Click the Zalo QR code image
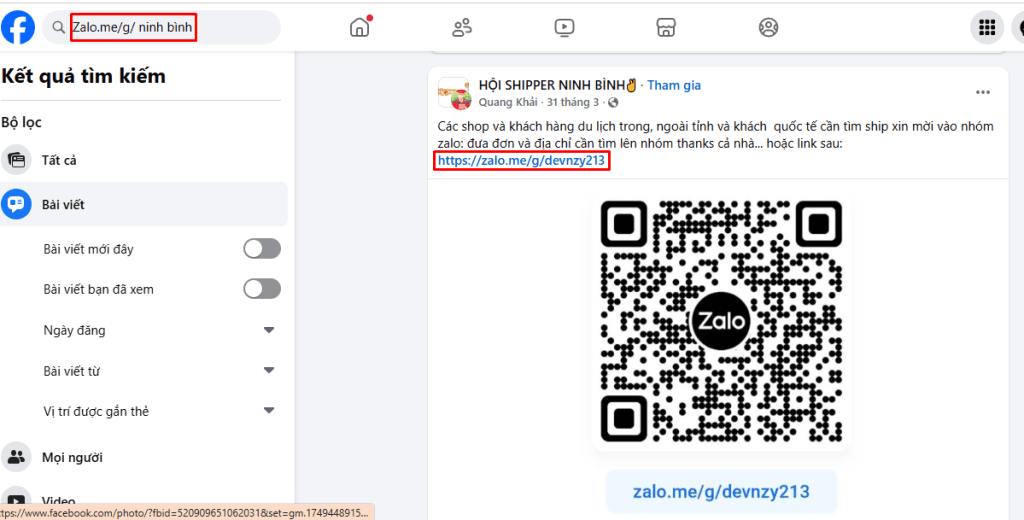1024x520 pixels. [720, 322]
